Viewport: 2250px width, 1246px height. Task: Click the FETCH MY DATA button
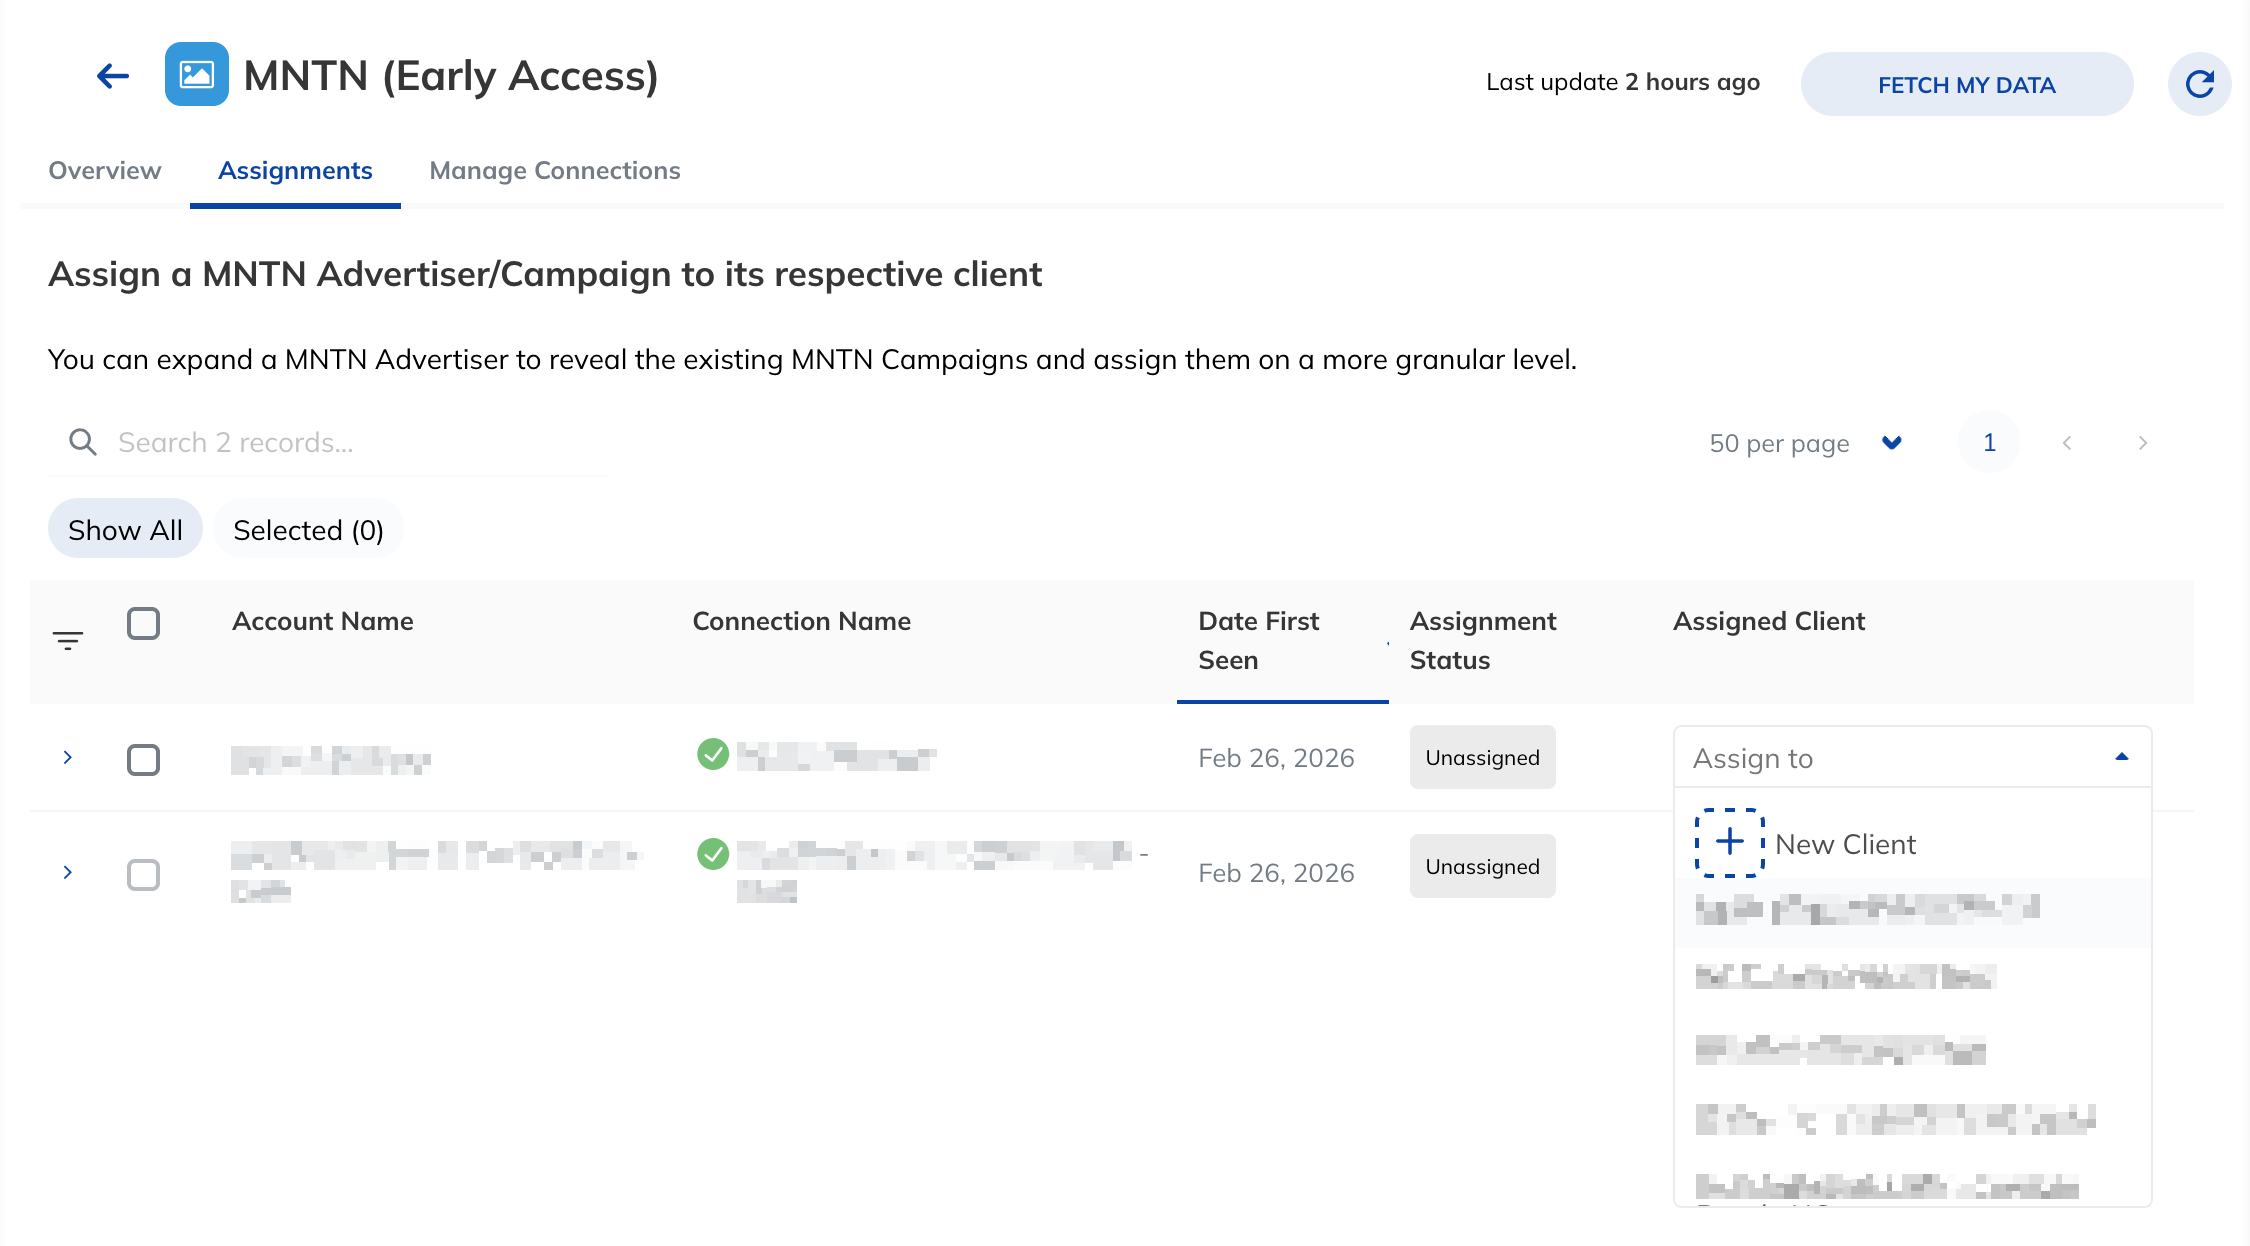click(1966, 84)
